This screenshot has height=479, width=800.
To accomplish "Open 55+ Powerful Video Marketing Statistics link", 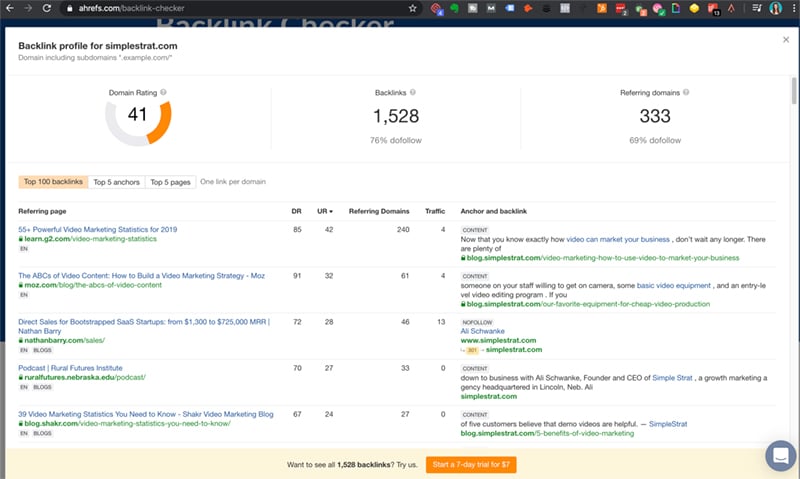I will click(97, 230).
